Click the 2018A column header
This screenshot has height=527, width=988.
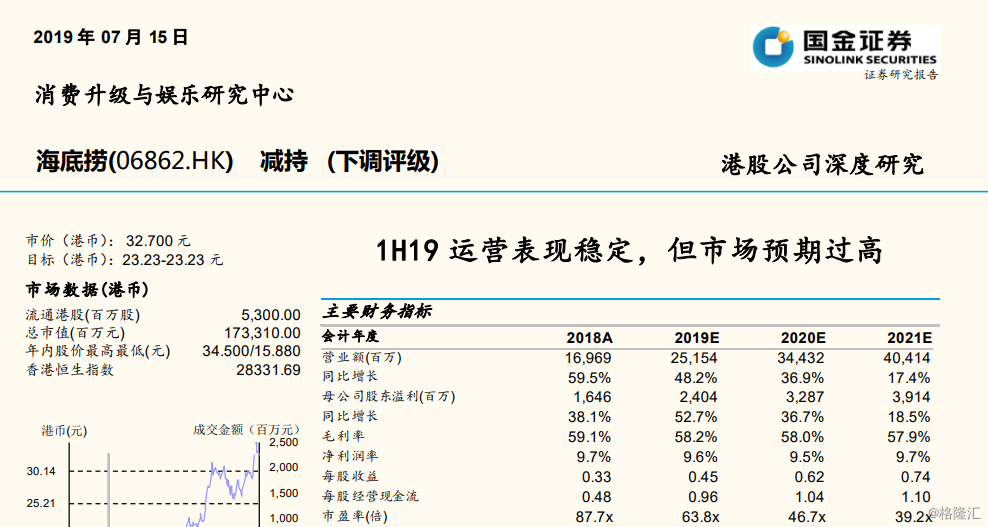(x=589, y=338)
